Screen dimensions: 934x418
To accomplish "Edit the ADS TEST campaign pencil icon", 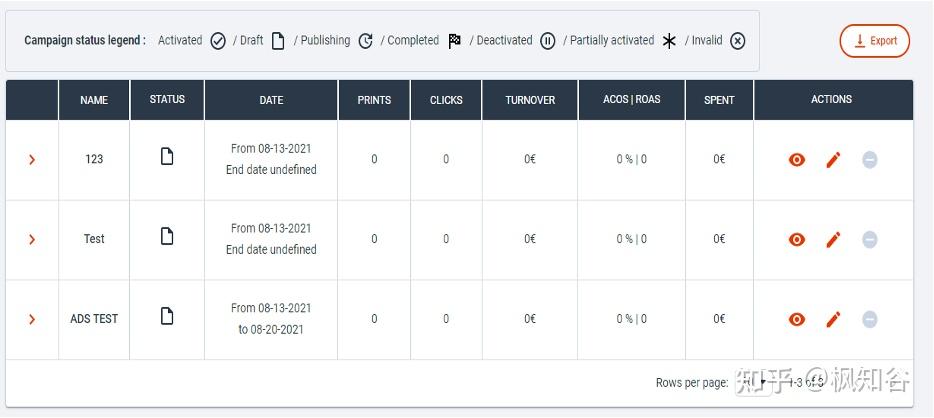I will (x=833, y=319).
